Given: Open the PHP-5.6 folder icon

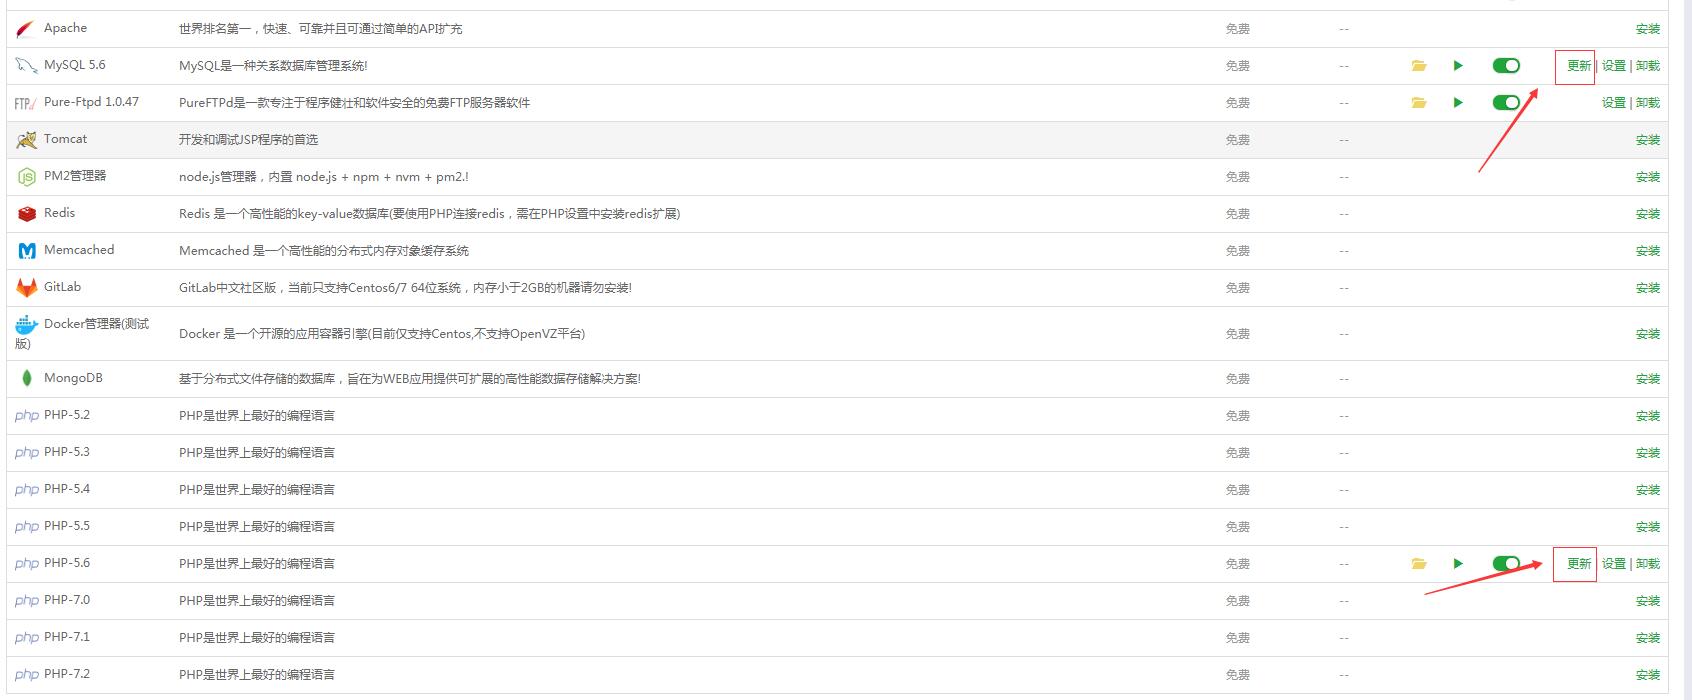Looking at the screenshot, I should [x=1418, y=564].
